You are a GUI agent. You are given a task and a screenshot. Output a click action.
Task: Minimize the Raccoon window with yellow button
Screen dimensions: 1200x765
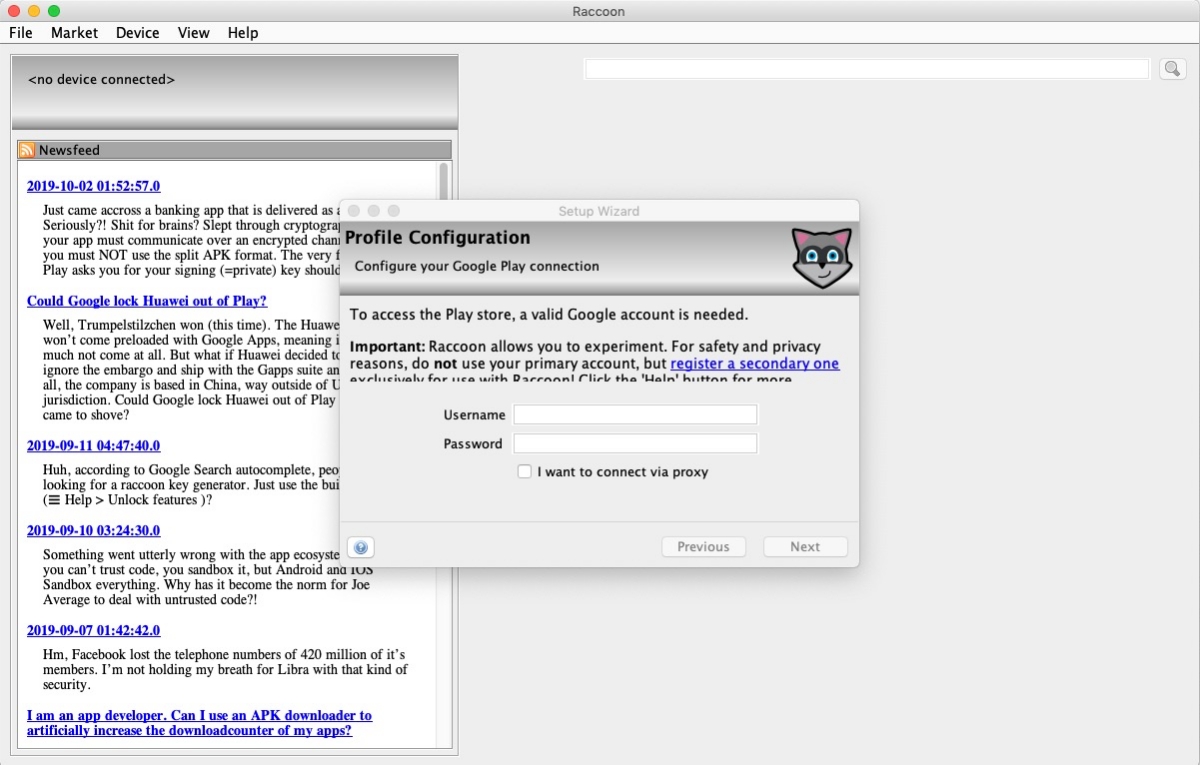click(x=34, y=11)
